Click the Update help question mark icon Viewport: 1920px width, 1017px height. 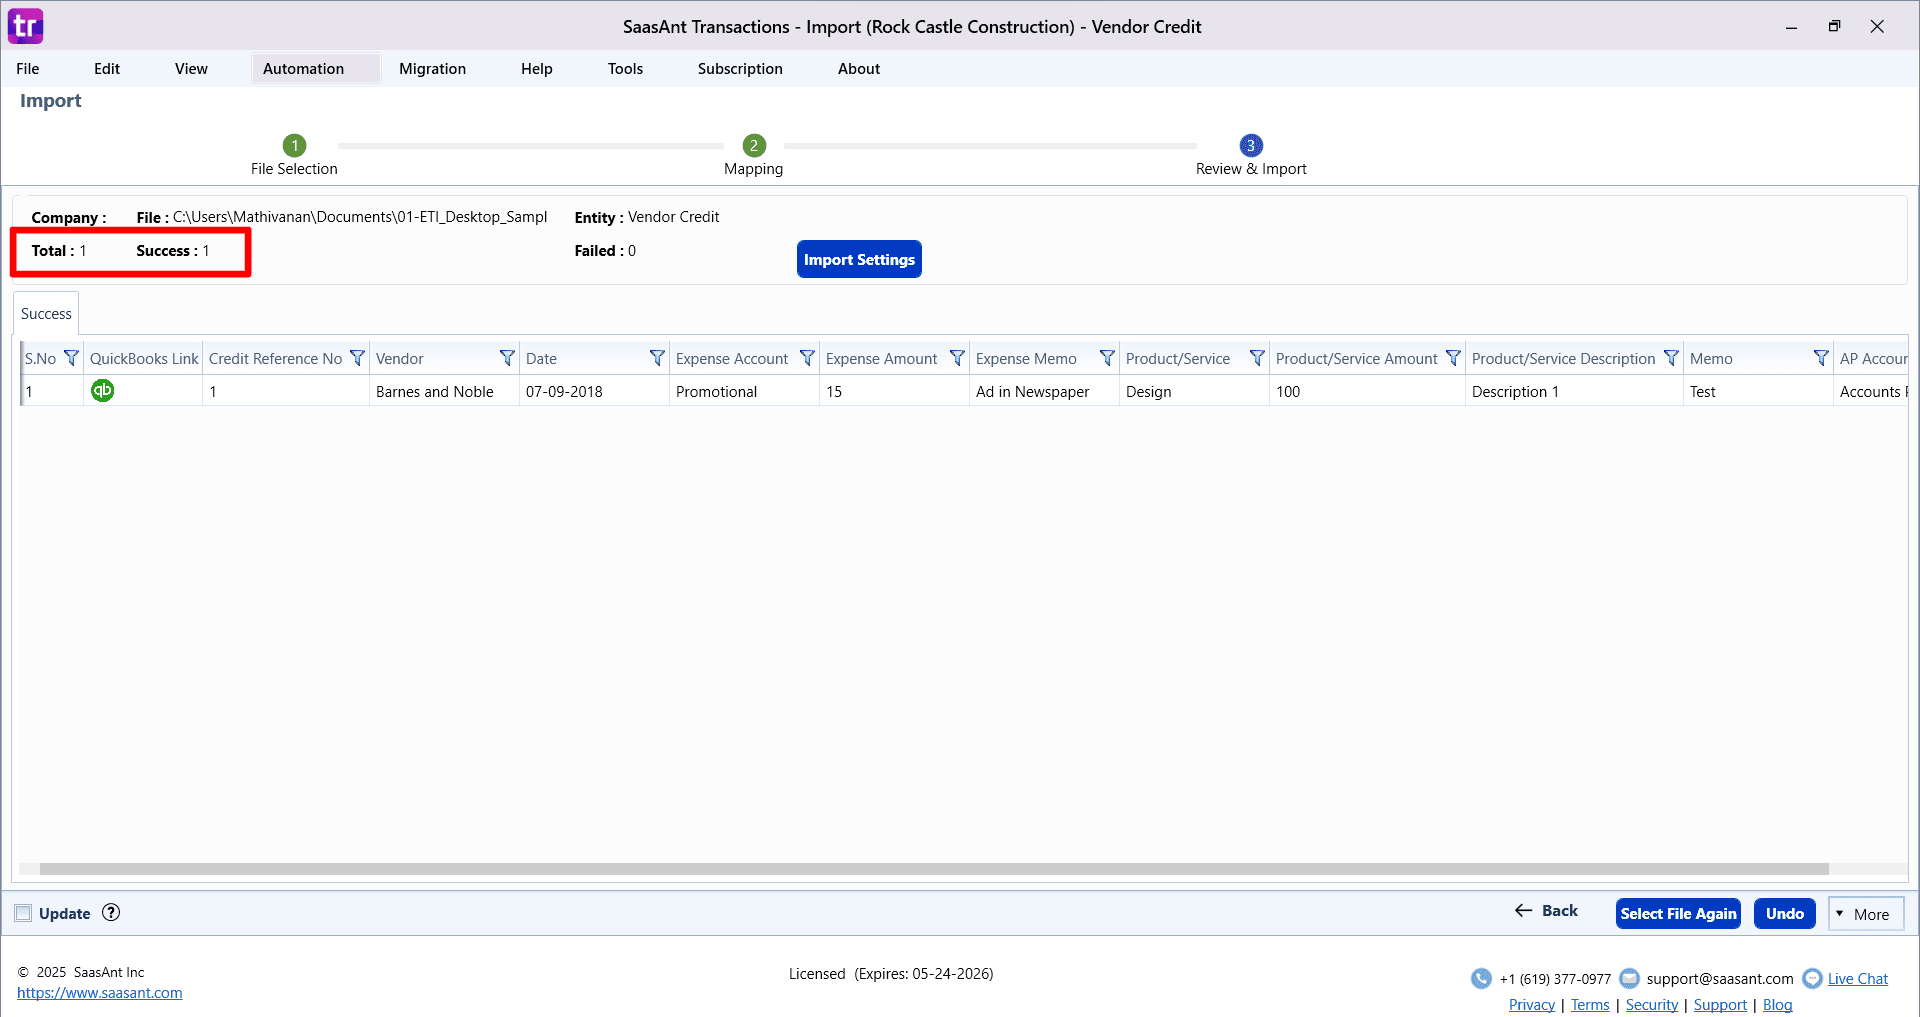(111, 912)
